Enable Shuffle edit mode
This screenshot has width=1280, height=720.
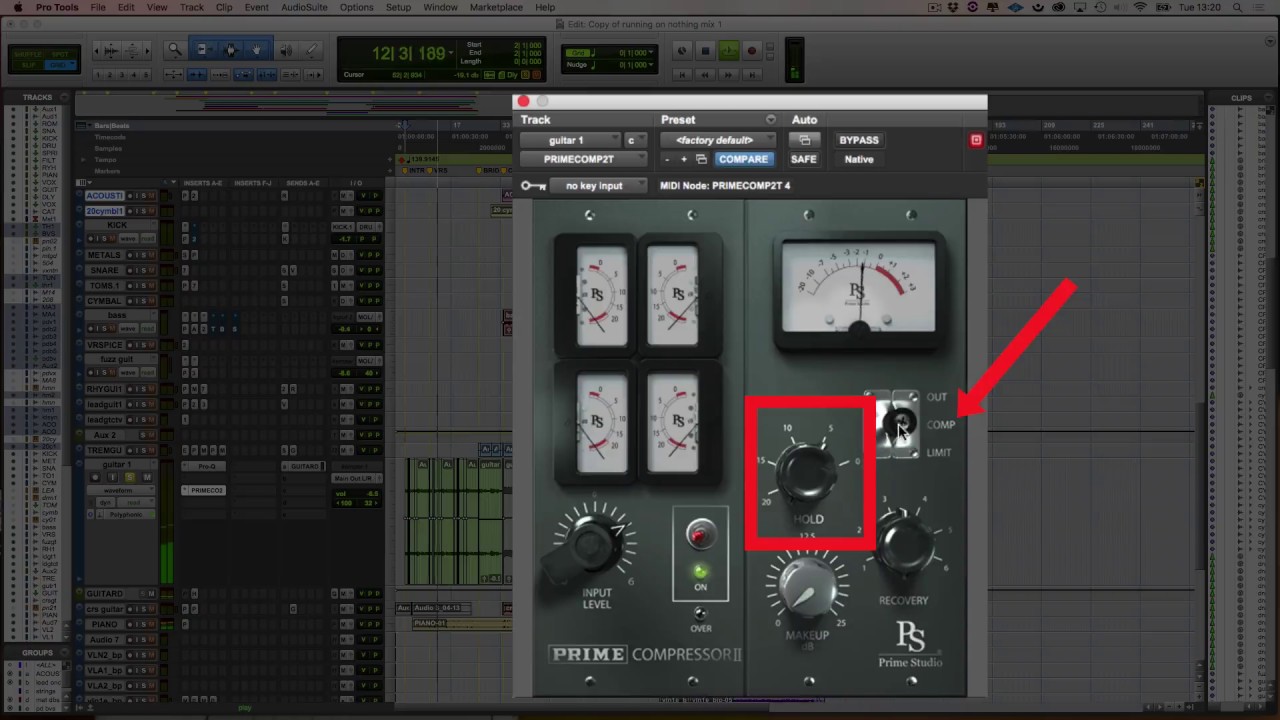(28, 54)
